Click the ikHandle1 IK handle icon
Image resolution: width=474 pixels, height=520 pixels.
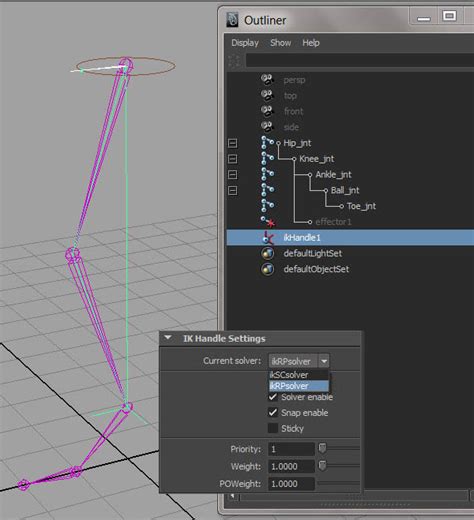point(268,237)
